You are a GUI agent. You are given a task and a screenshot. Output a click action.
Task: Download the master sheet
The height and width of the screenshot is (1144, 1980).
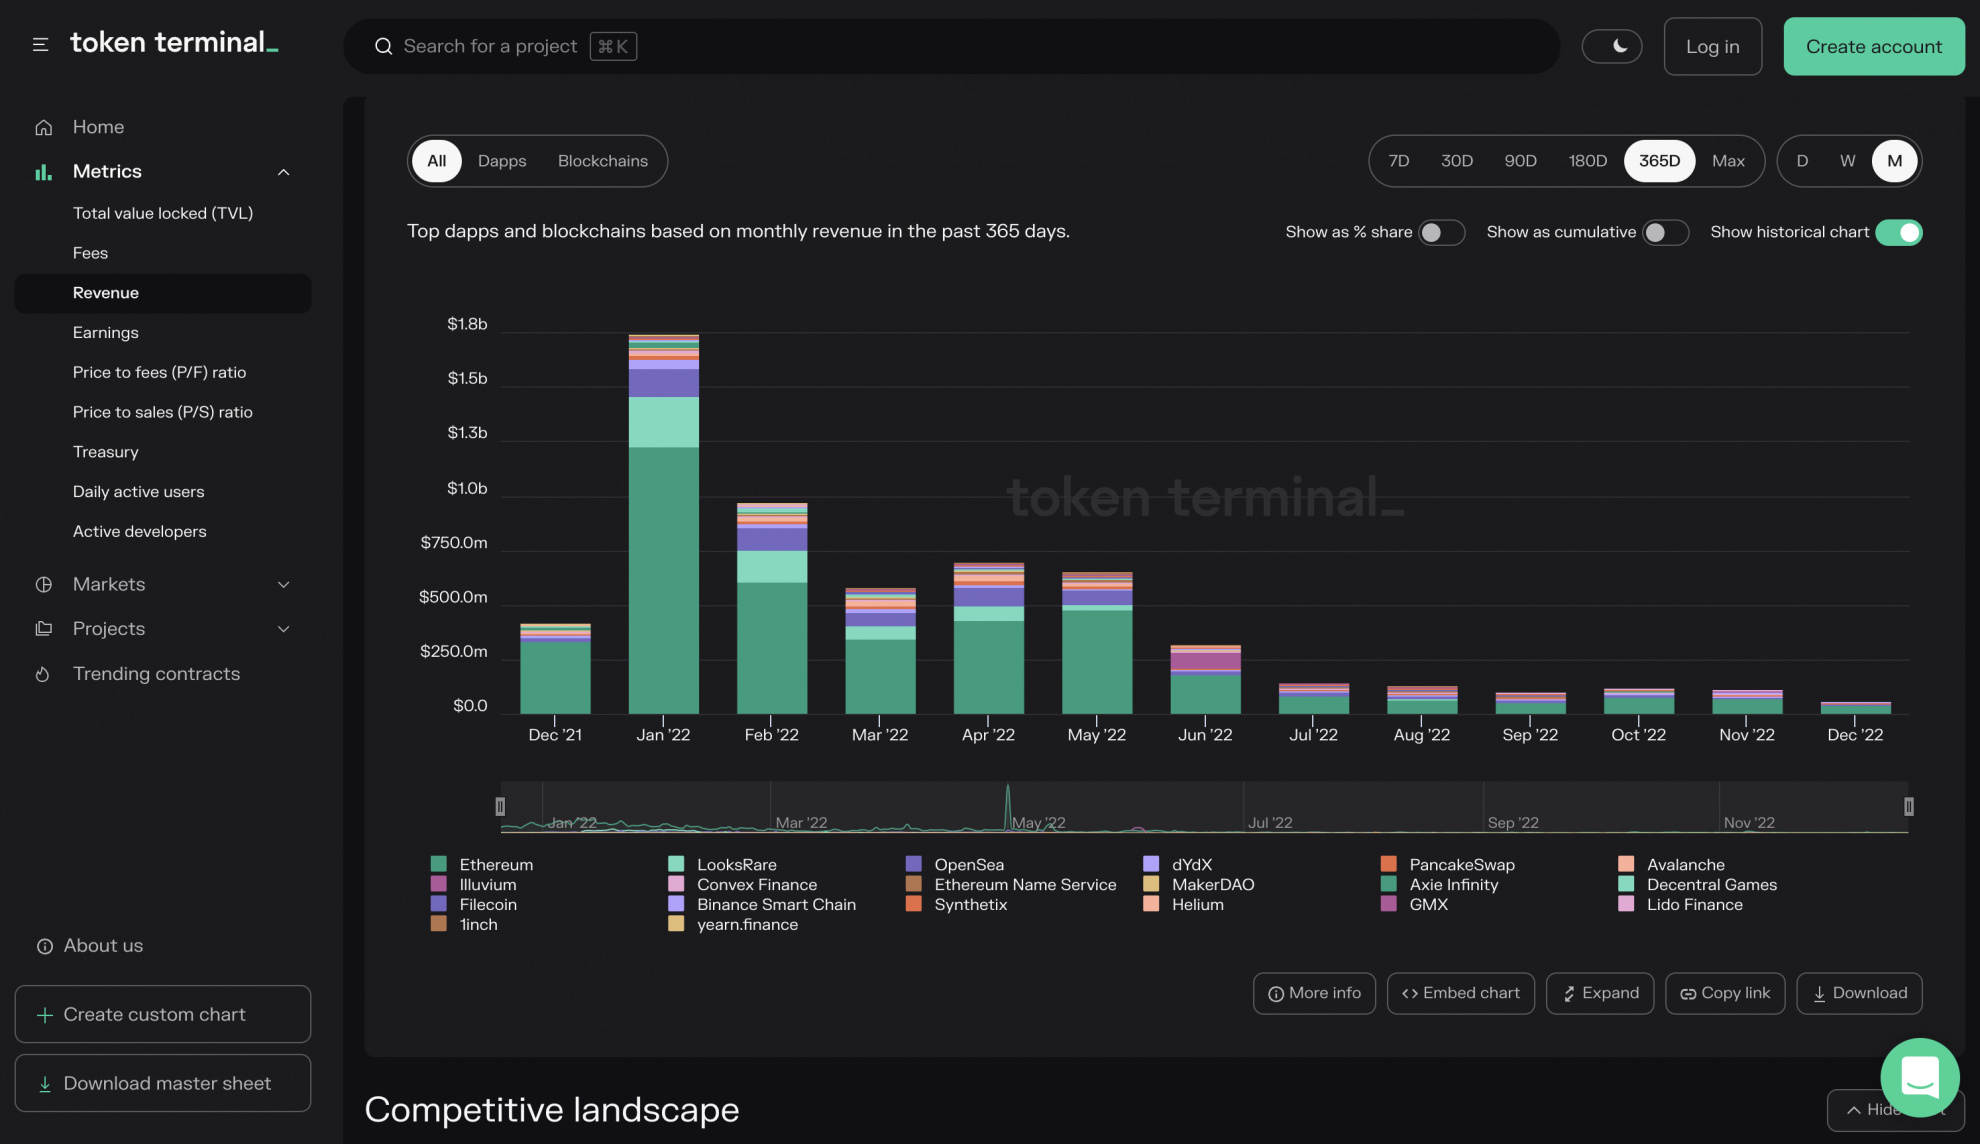162,1082
